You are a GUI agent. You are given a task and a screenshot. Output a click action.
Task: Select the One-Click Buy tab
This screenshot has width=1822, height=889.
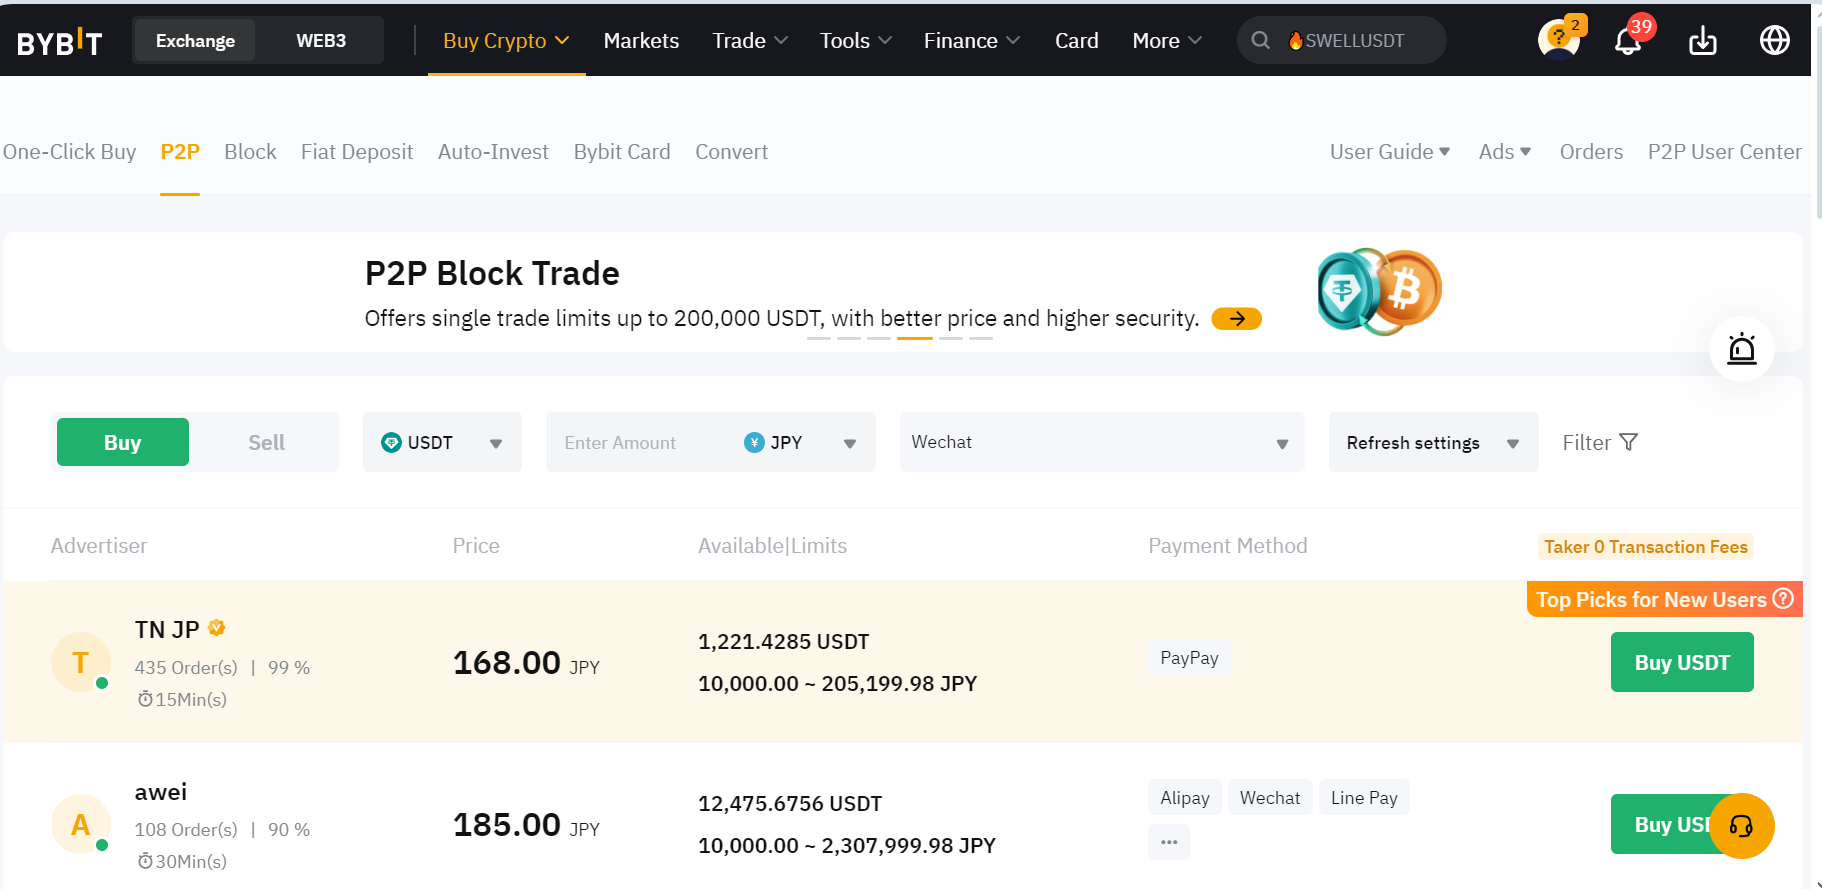tap(69, 152)
